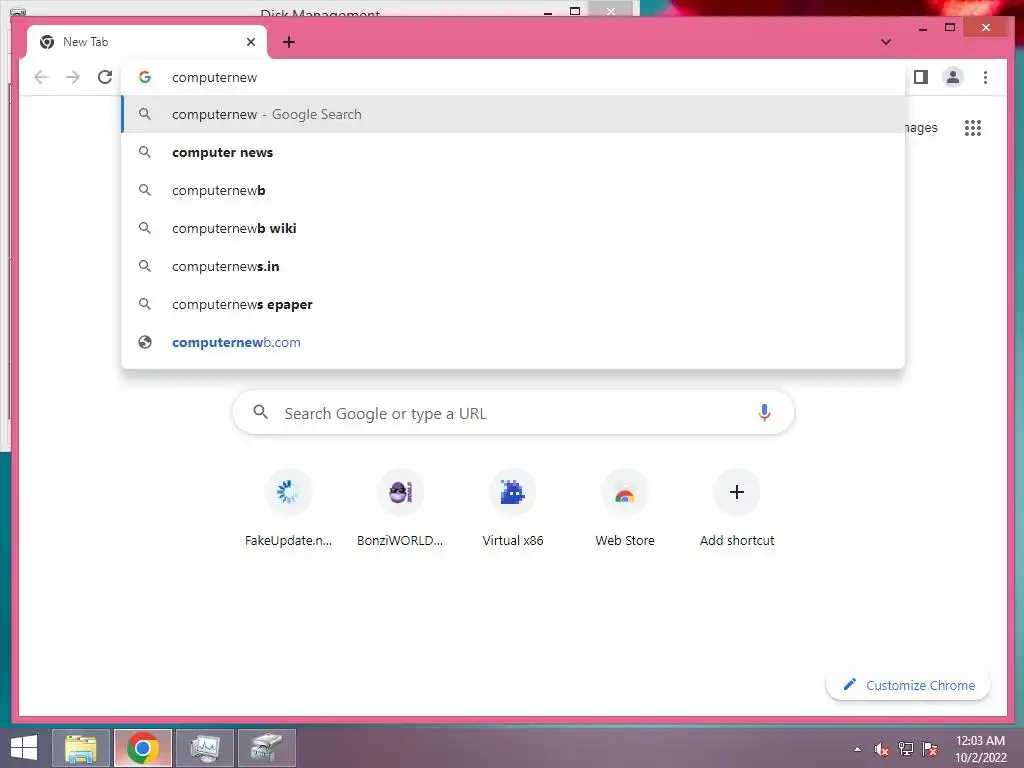The image size is (1024, 768).
Task: Minimize the Disk Management window
Action: click(548, 11)
